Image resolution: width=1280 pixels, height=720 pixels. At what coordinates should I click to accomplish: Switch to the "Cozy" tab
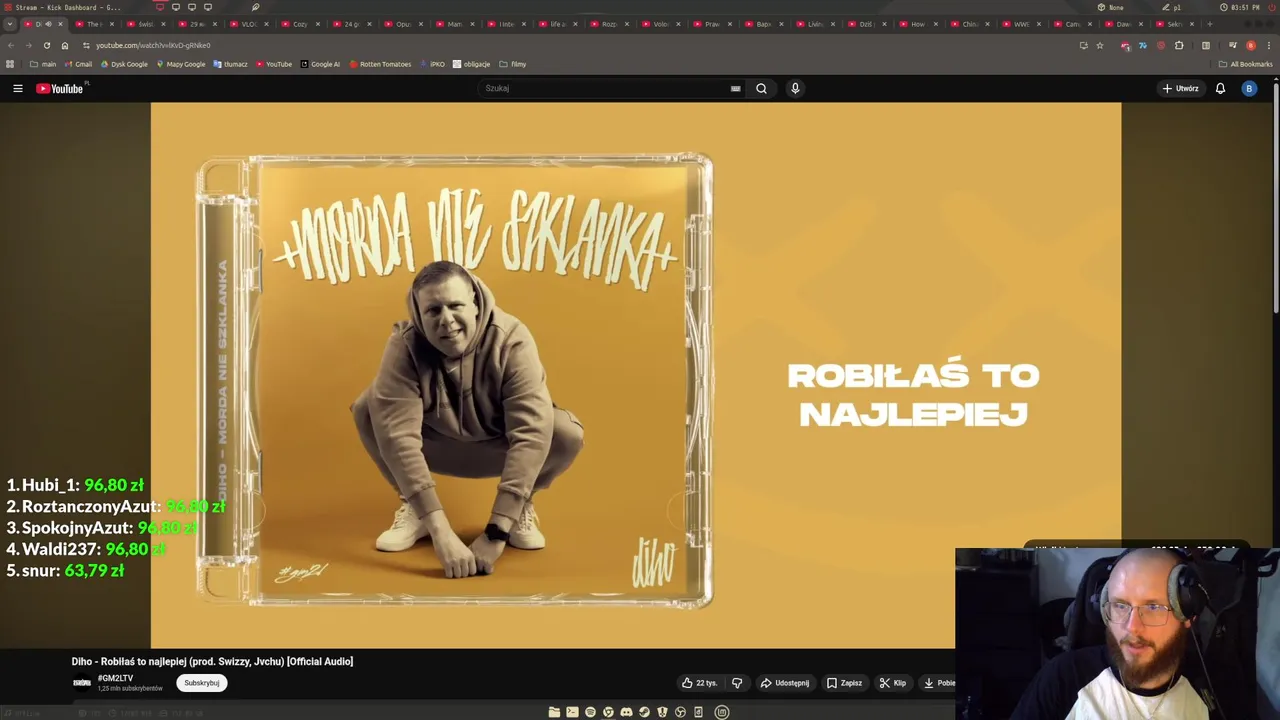click(300, 24)
